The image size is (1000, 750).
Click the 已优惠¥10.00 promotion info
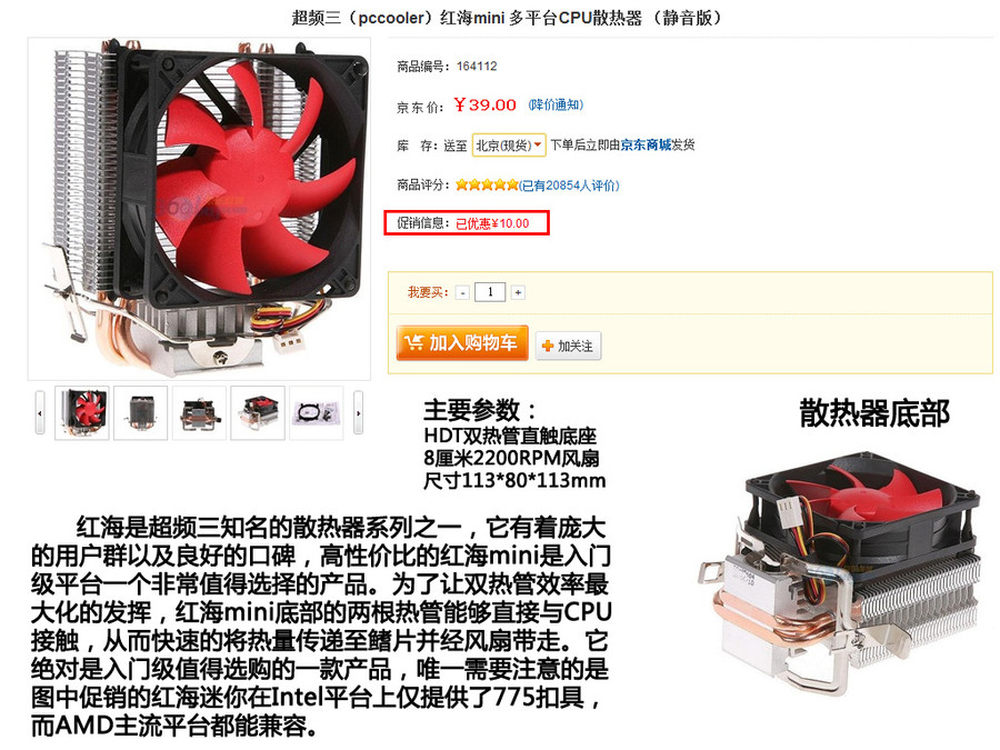click(492, 224)
